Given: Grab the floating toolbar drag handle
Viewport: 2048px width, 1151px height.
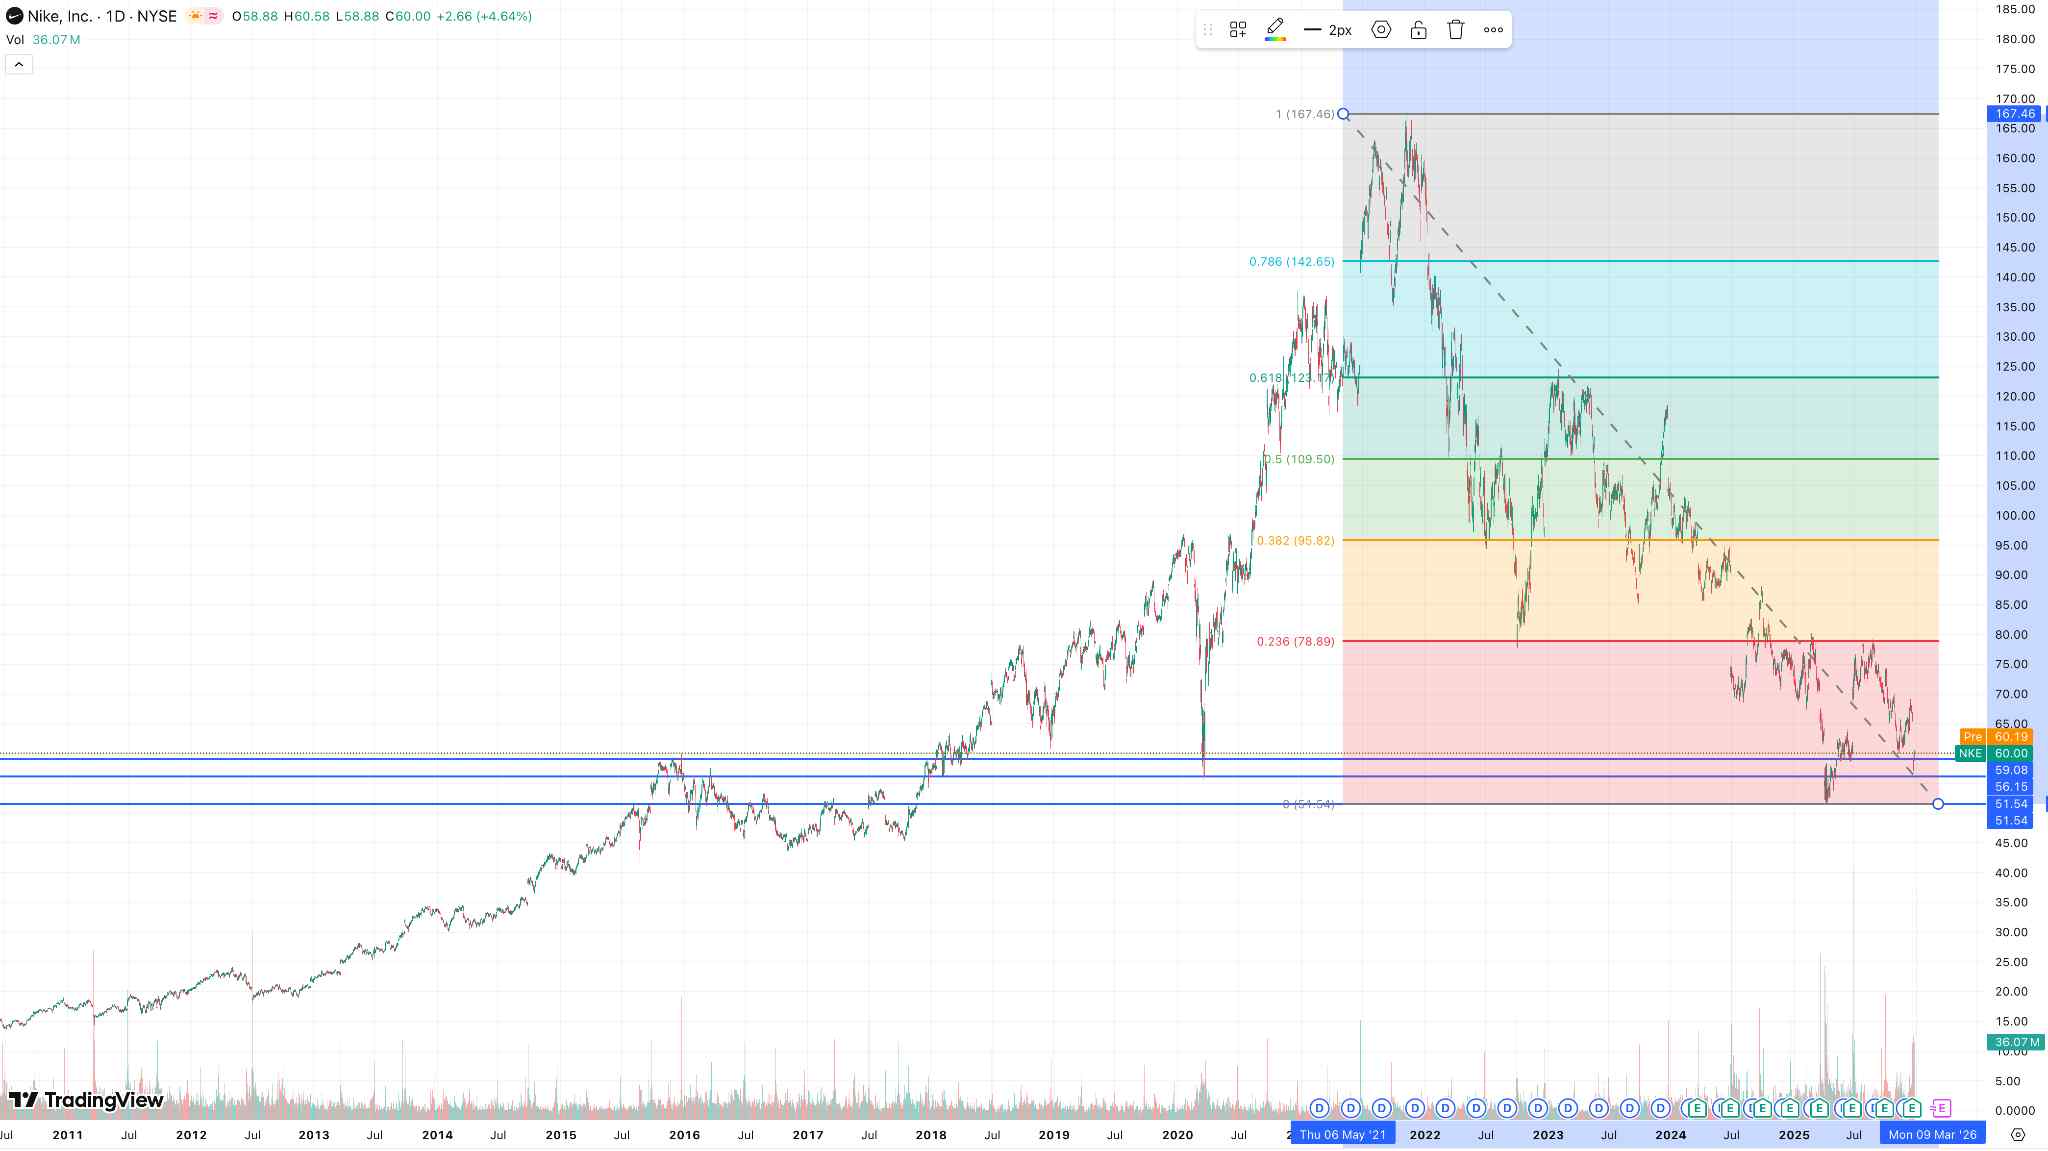Looking at the screenshot, I should tap(1208, 30).
